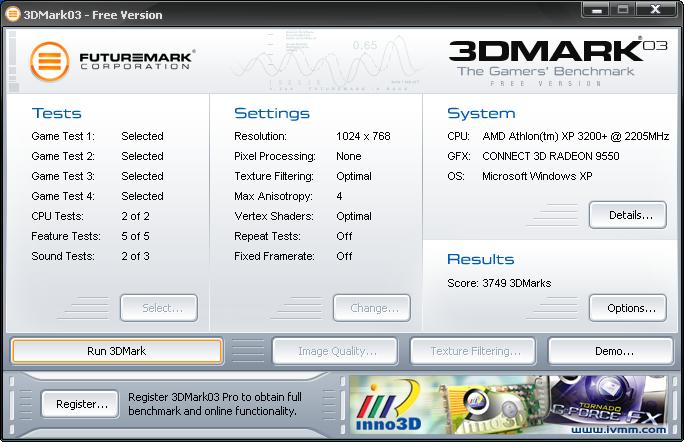Click the Max Anisotropy value '4'
This screenshot has height=442, width=684.
[339, 196]
